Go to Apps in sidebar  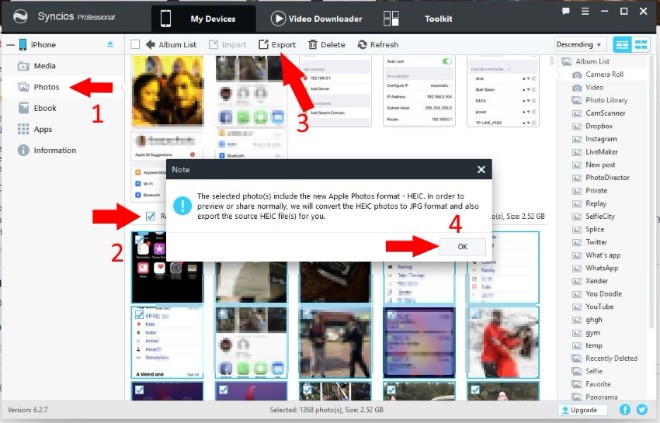click(x=42, y=129)
